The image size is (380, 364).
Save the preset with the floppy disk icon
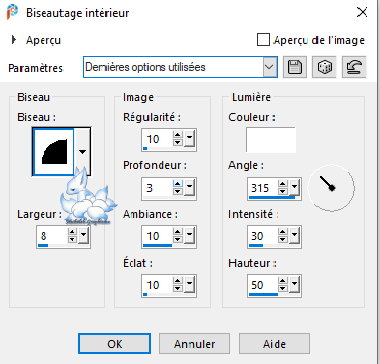coord(295,67)
